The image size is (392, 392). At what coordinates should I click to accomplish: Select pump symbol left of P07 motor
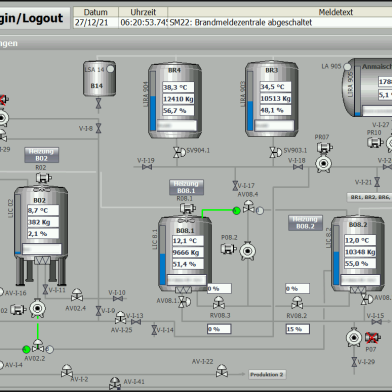click(x=354, y=338)
